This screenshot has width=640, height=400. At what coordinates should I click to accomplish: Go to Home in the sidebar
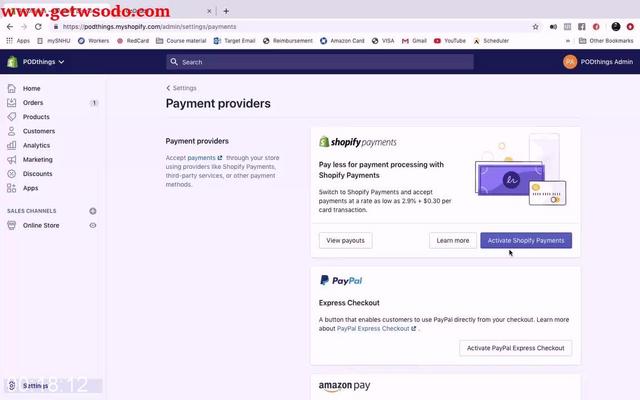(x=31, y=88)
